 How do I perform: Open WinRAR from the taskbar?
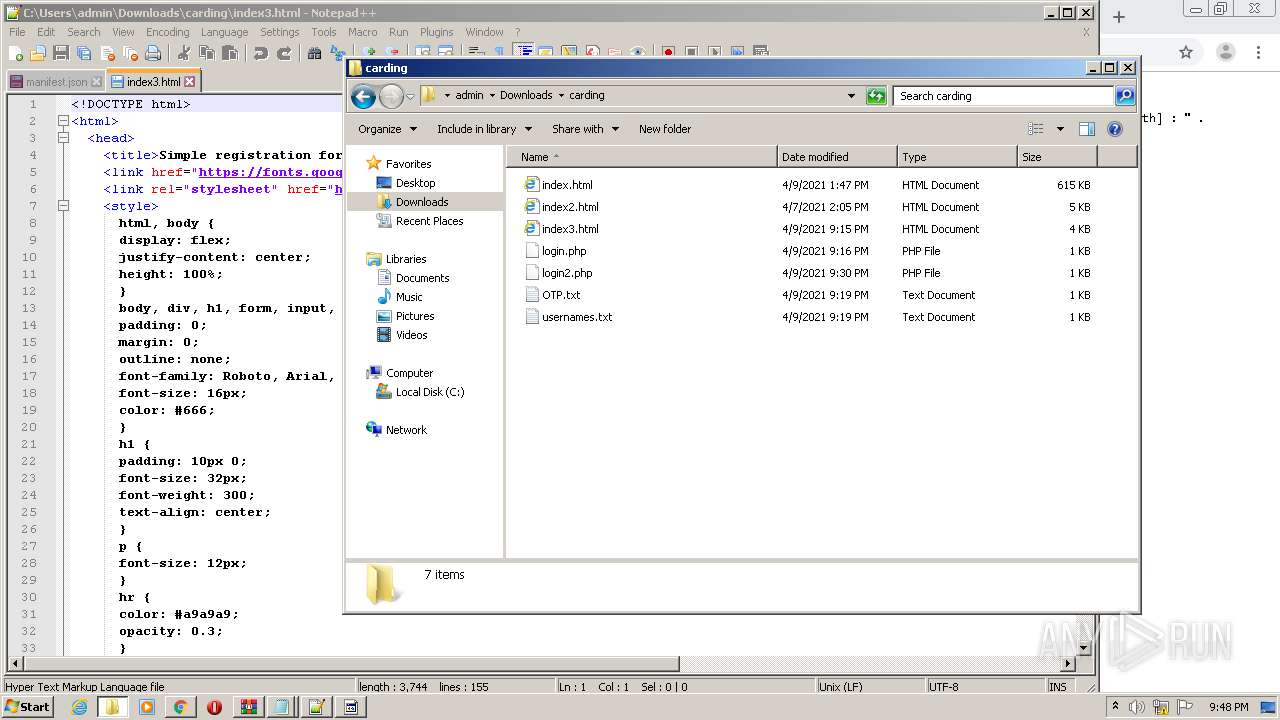[x=248, y=707]
